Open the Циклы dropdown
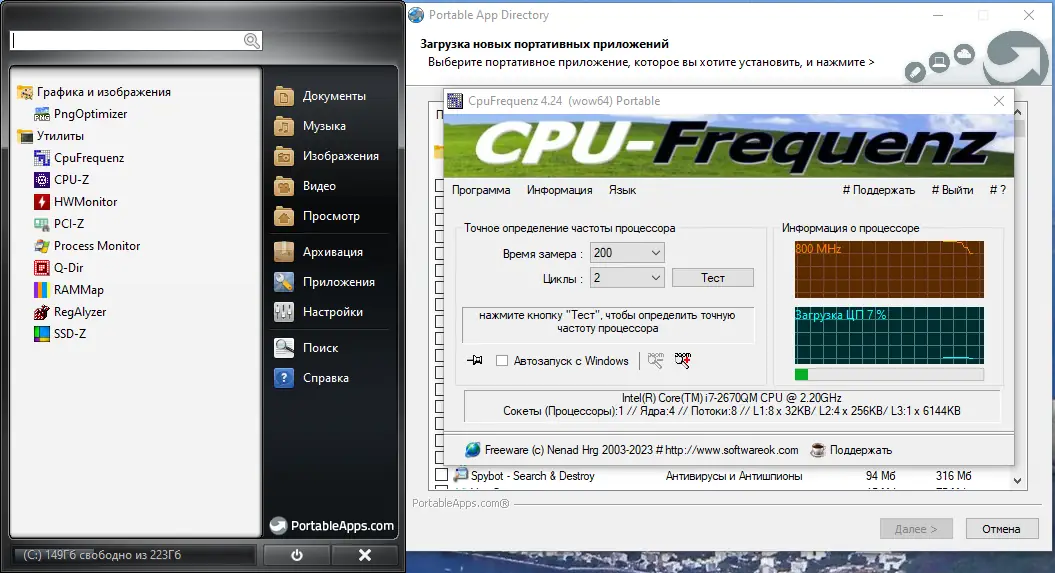Screen dimensions: 1055x573 point(626,278)
